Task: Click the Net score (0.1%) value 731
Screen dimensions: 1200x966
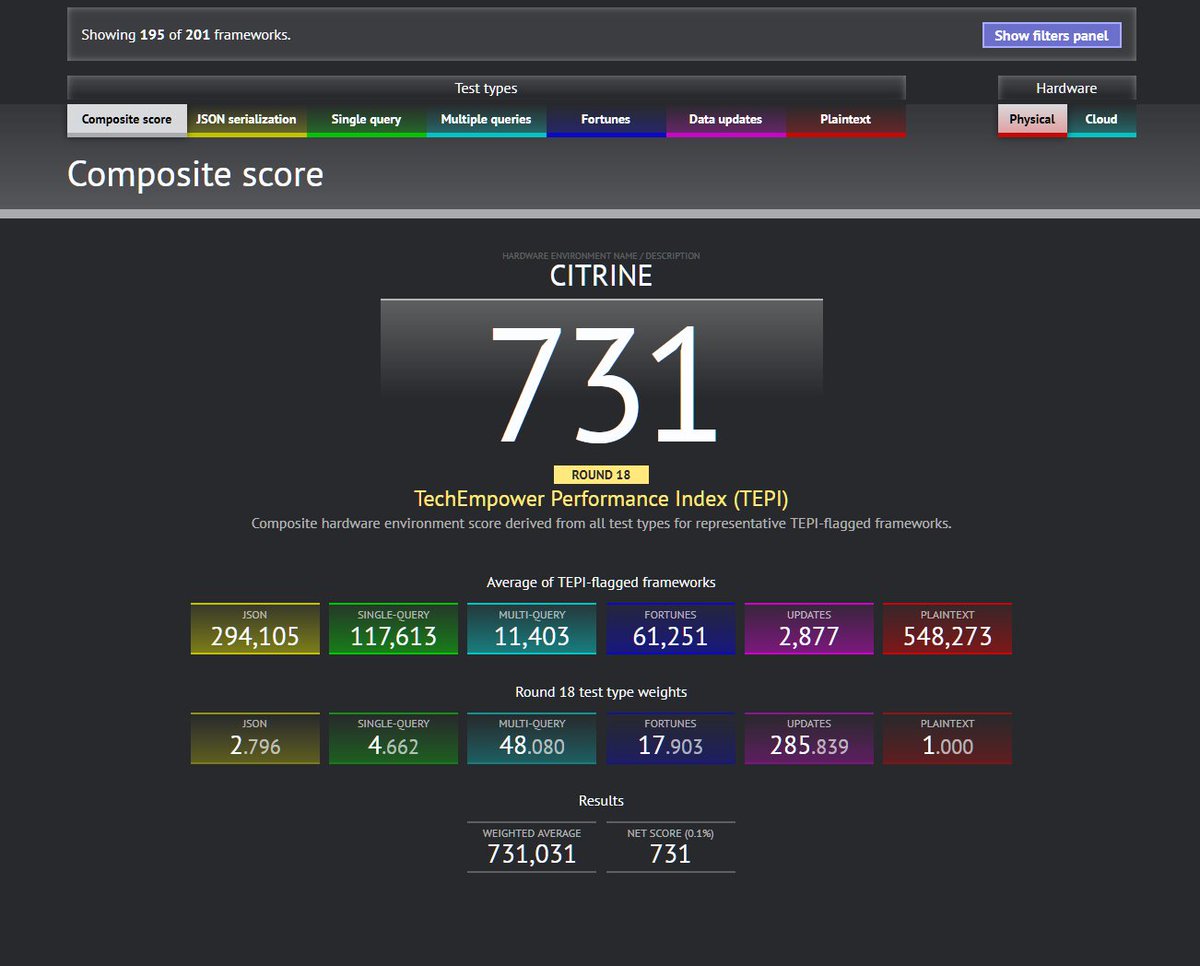Action: click(670, 854)
